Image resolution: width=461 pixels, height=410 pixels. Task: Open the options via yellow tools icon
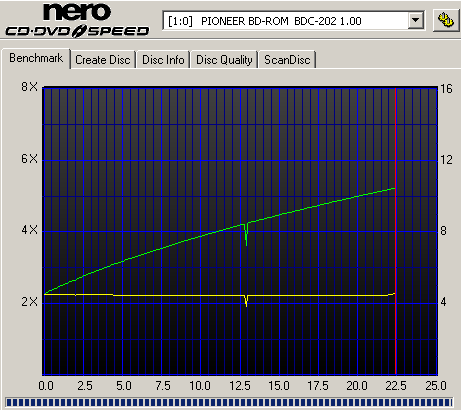[446, 21]
